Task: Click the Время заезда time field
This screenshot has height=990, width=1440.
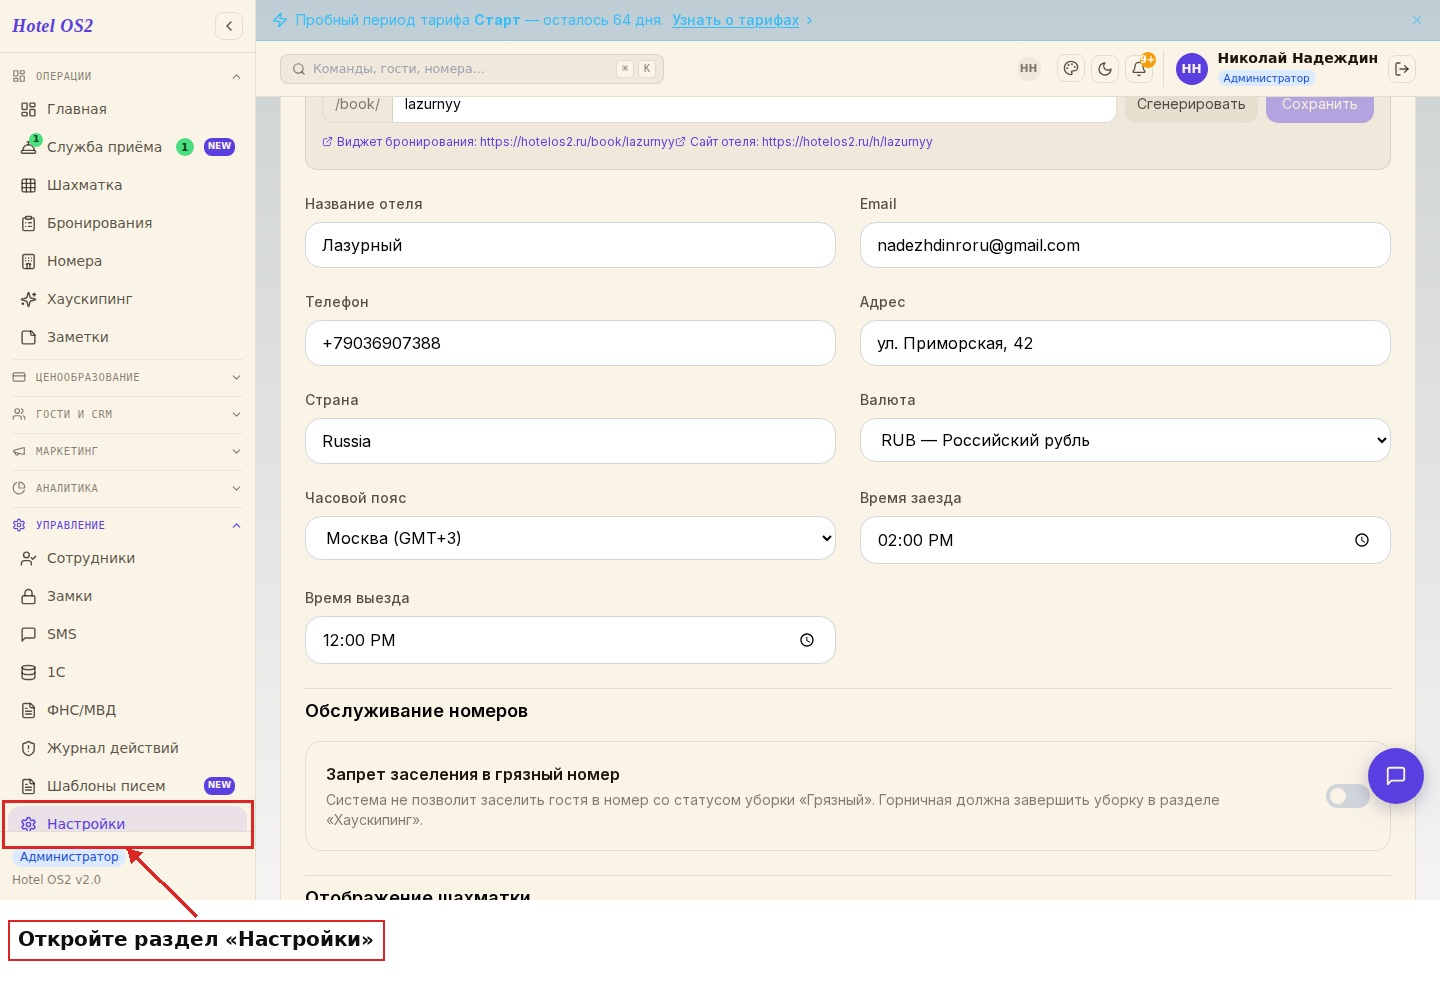Action: point(1125,540)
